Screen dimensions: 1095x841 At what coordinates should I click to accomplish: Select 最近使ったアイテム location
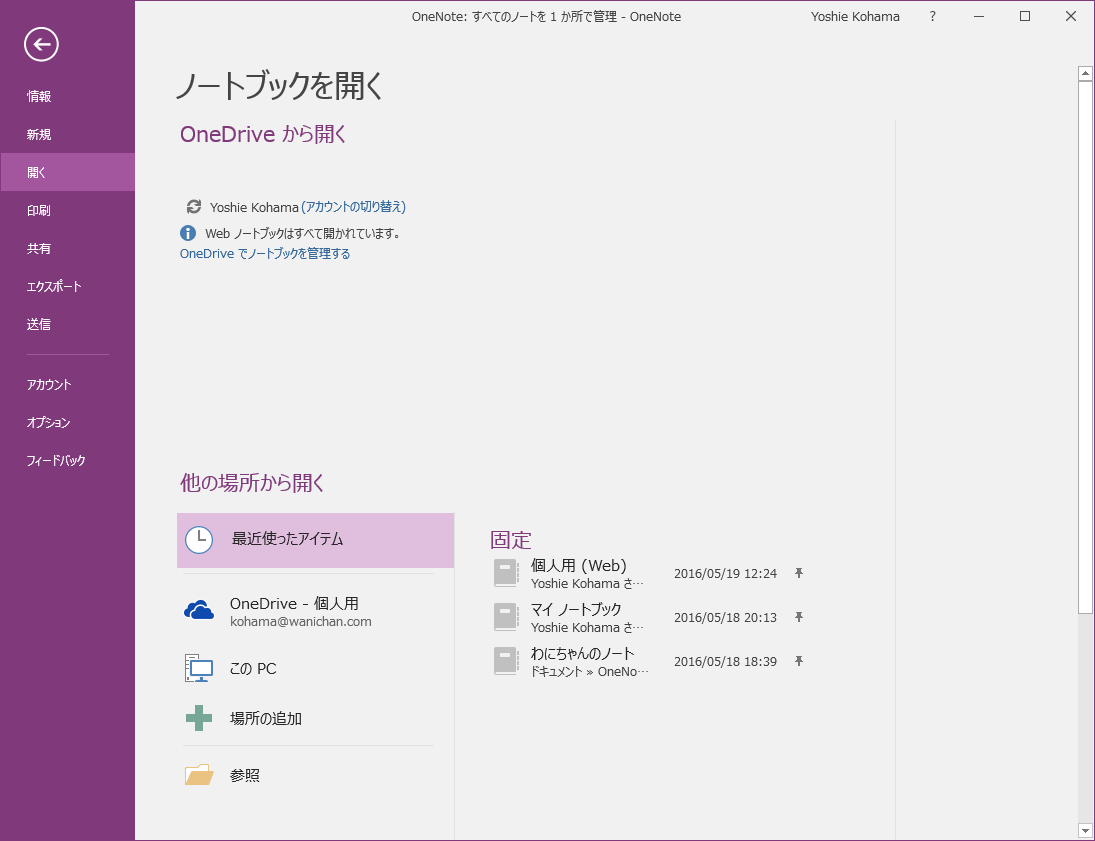coord(316,540)
